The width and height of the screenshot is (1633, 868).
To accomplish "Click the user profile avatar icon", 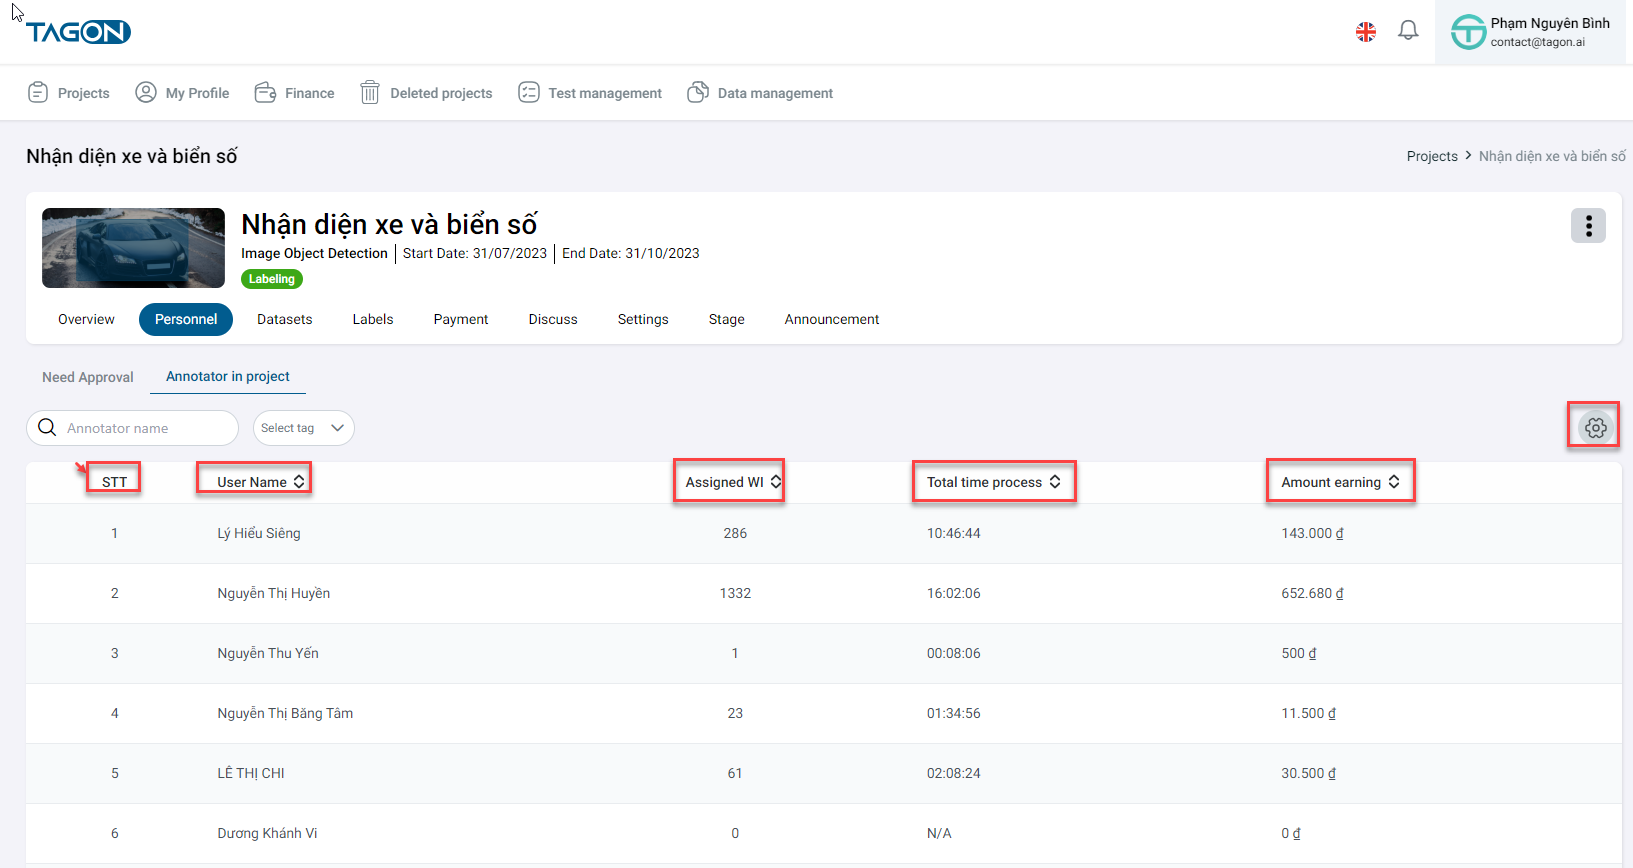I will pos(1468,32).
